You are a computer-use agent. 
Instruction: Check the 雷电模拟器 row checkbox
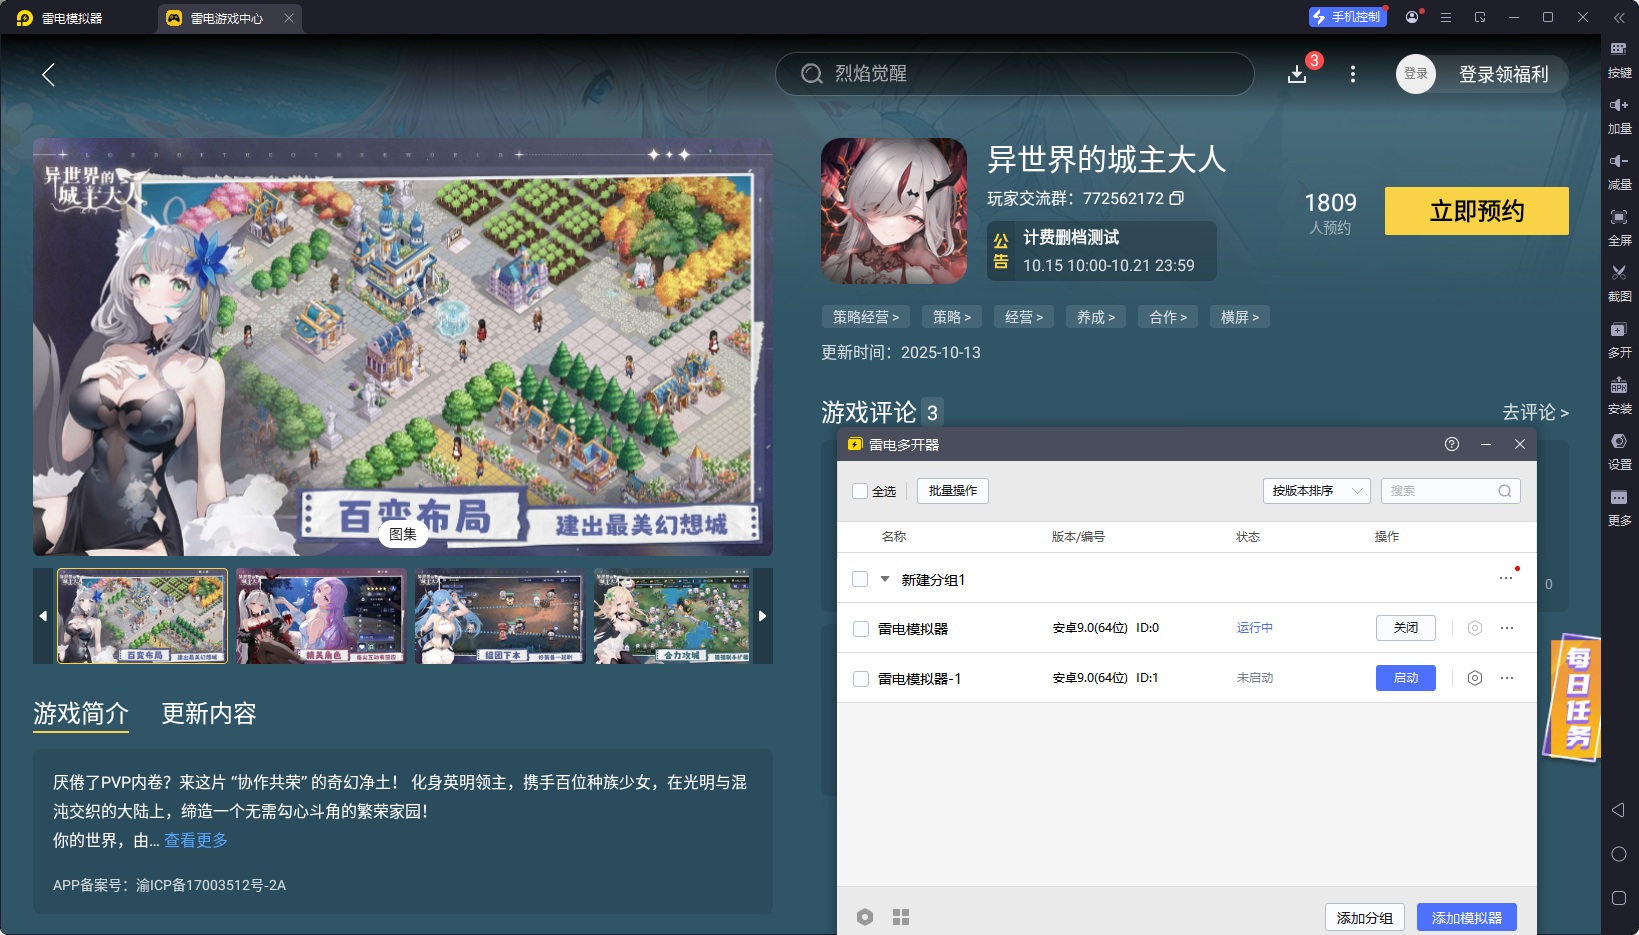click(860, 629)
